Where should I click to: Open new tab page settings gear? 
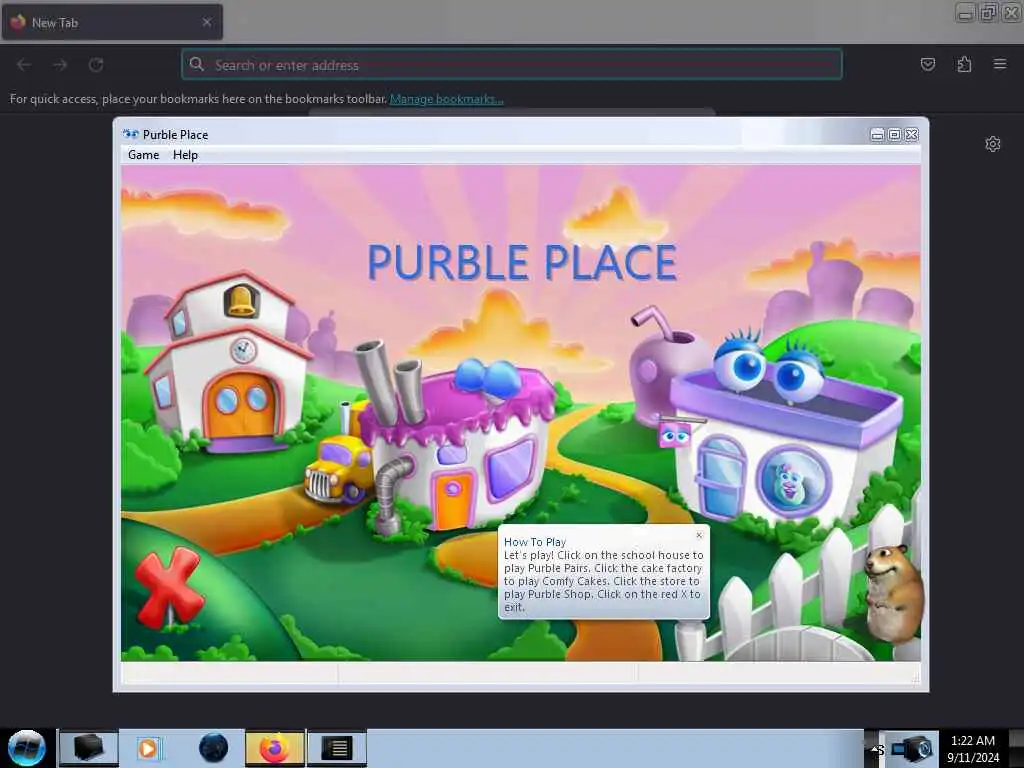pos(993,144)
